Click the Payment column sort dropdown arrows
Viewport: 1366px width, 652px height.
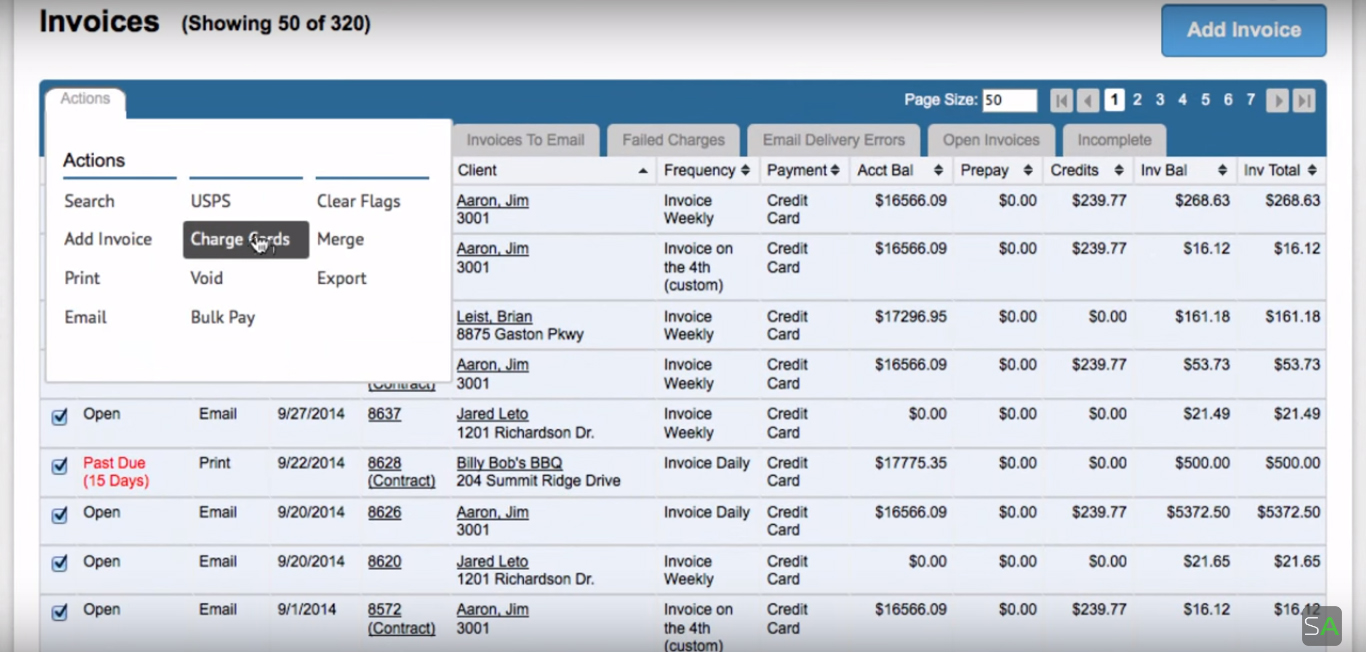pos(835,171)
